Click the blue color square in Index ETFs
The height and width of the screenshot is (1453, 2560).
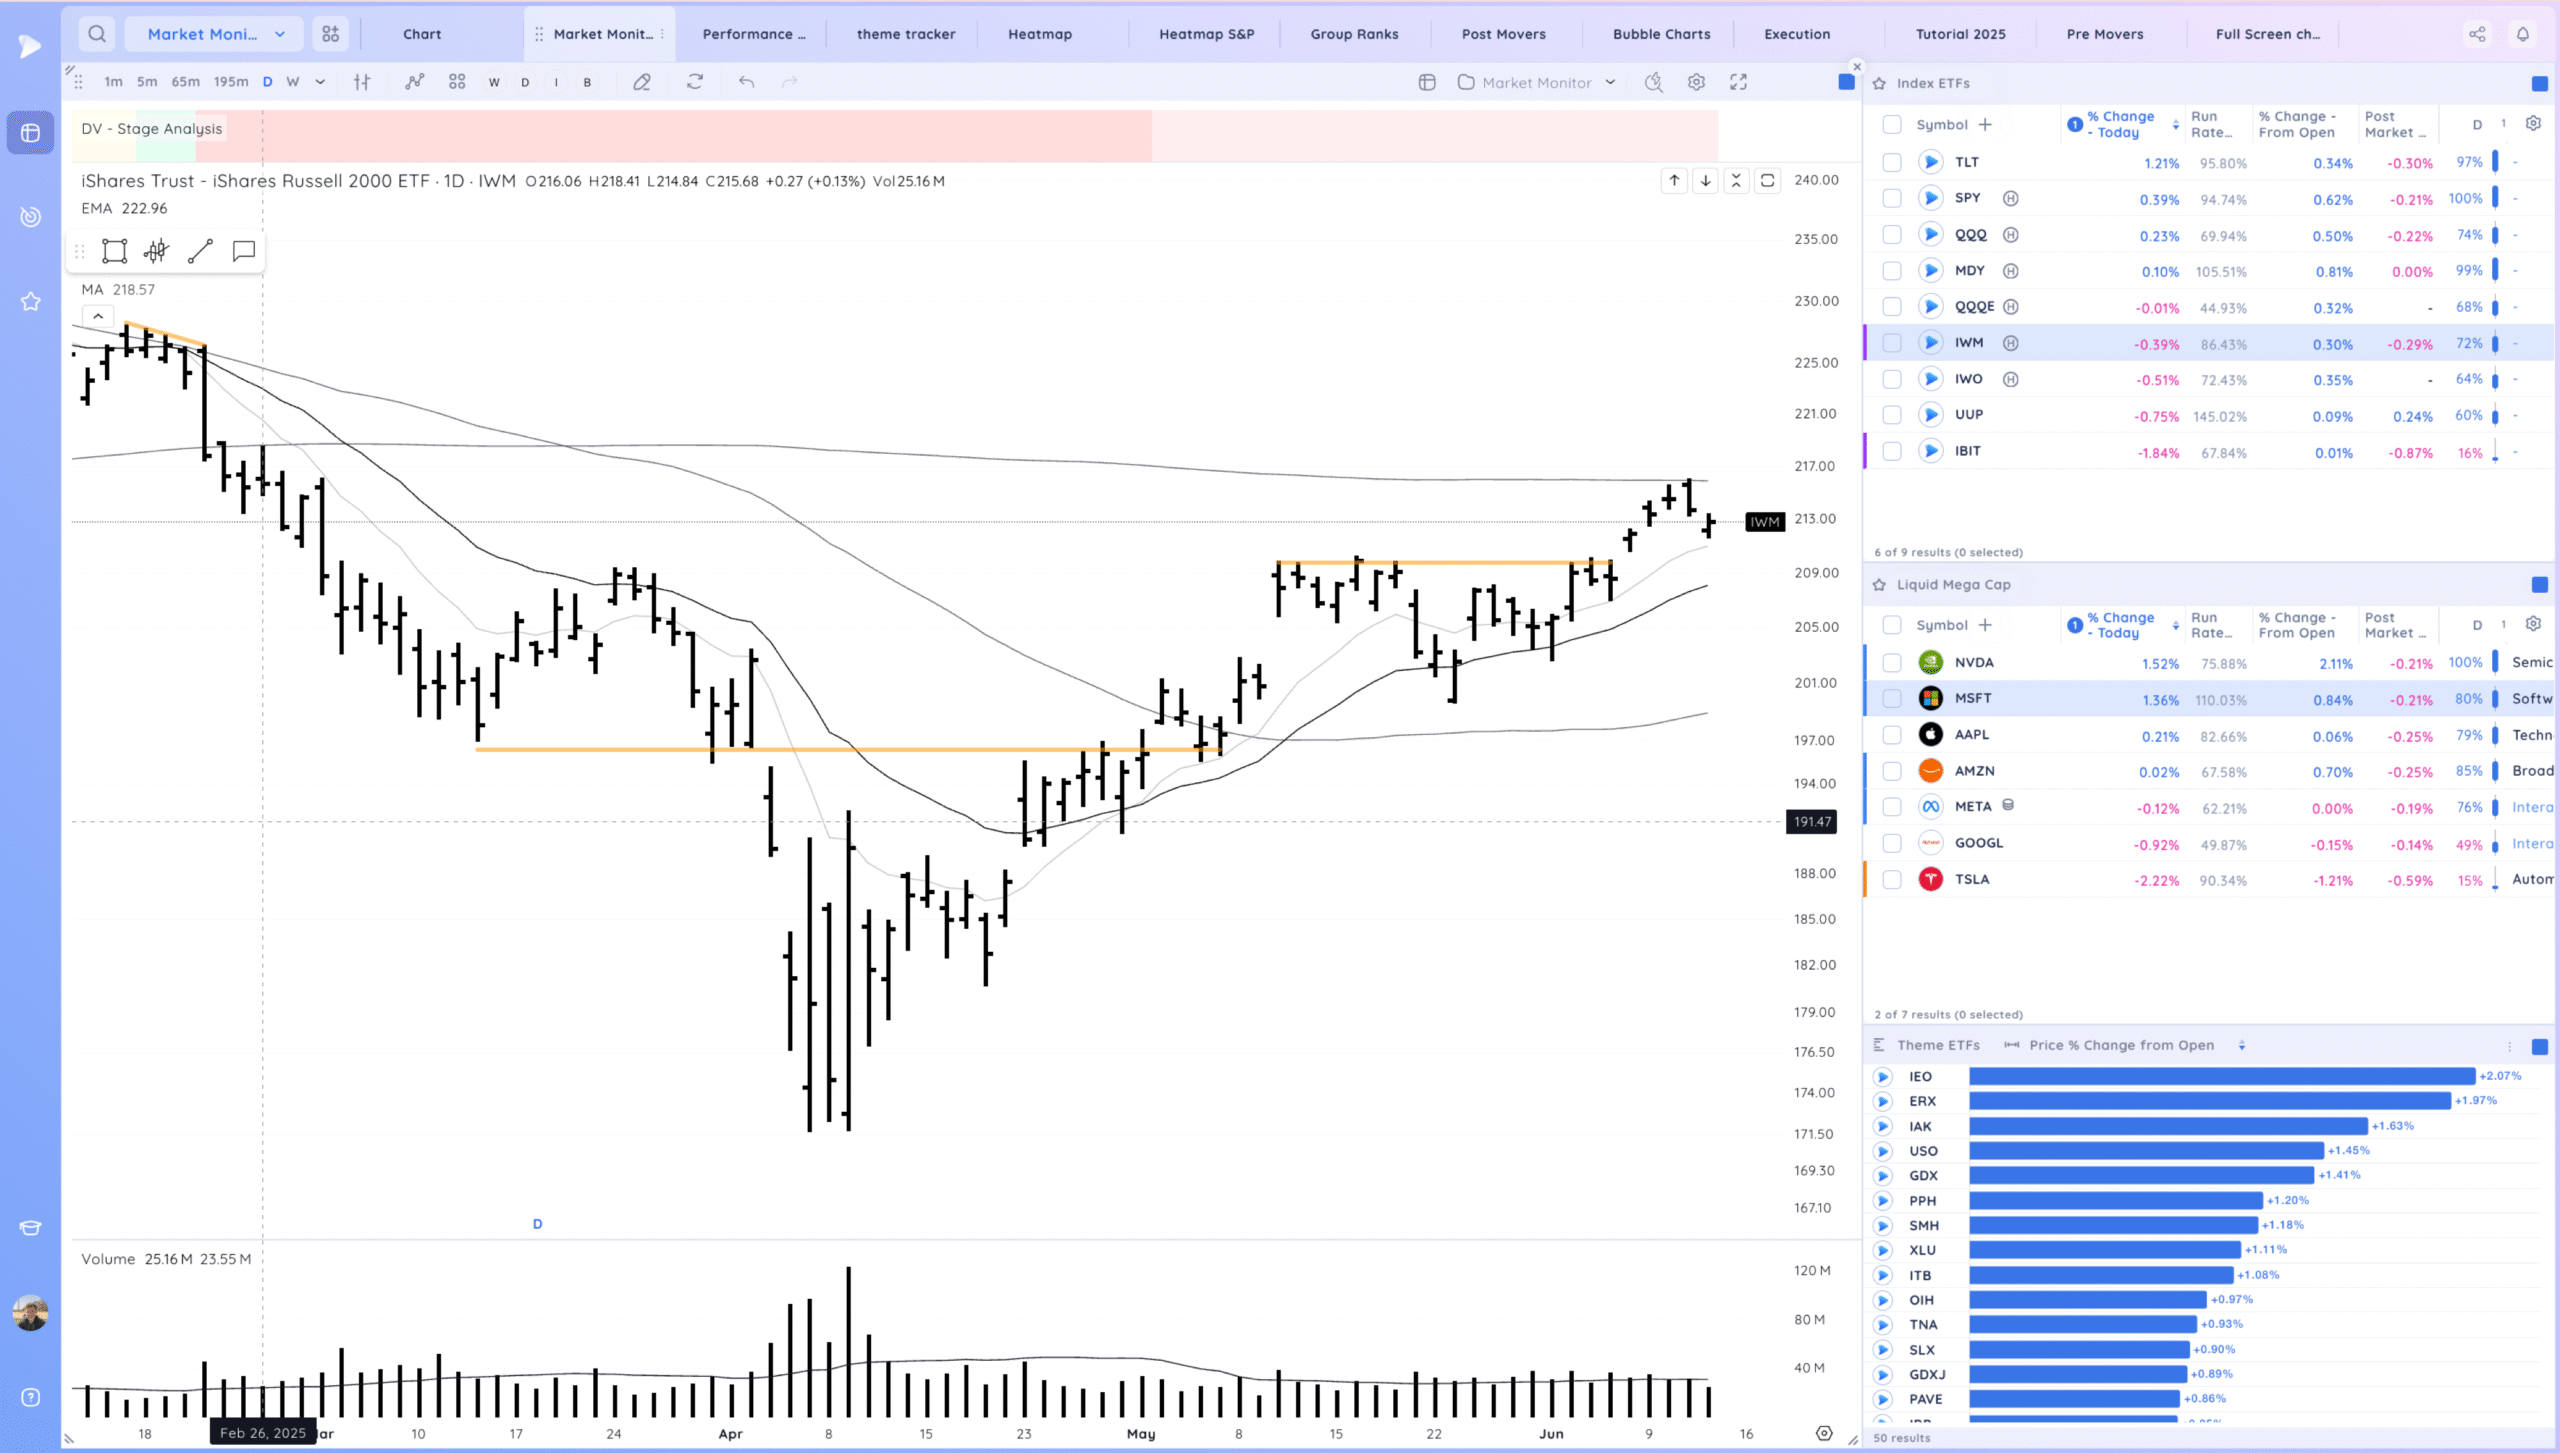(2539, 83)
